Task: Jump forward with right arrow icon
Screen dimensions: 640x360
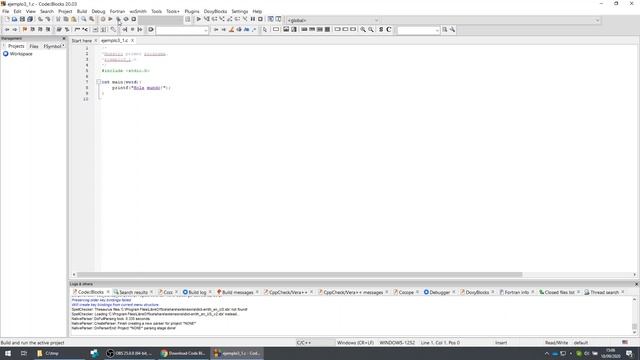Action: pyautogui.click(x=15, y=29)
